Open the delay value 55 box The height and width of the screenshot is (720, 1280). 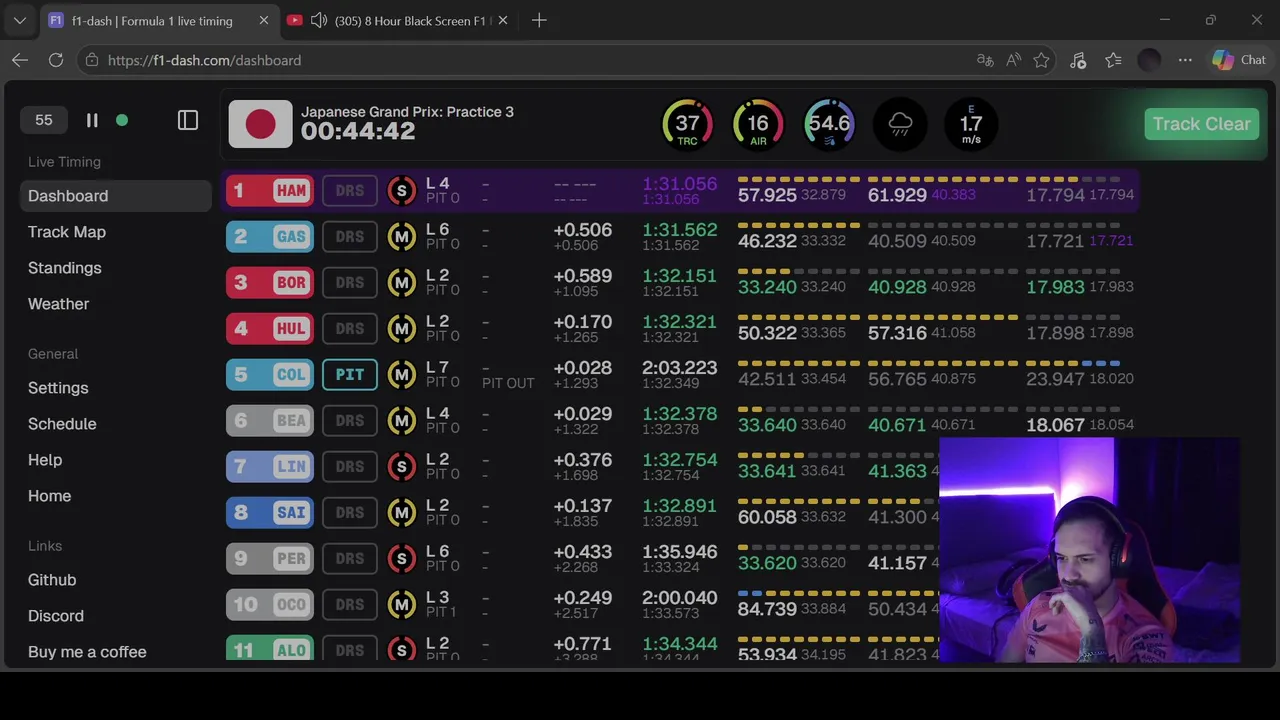click(x=44, y=120)
